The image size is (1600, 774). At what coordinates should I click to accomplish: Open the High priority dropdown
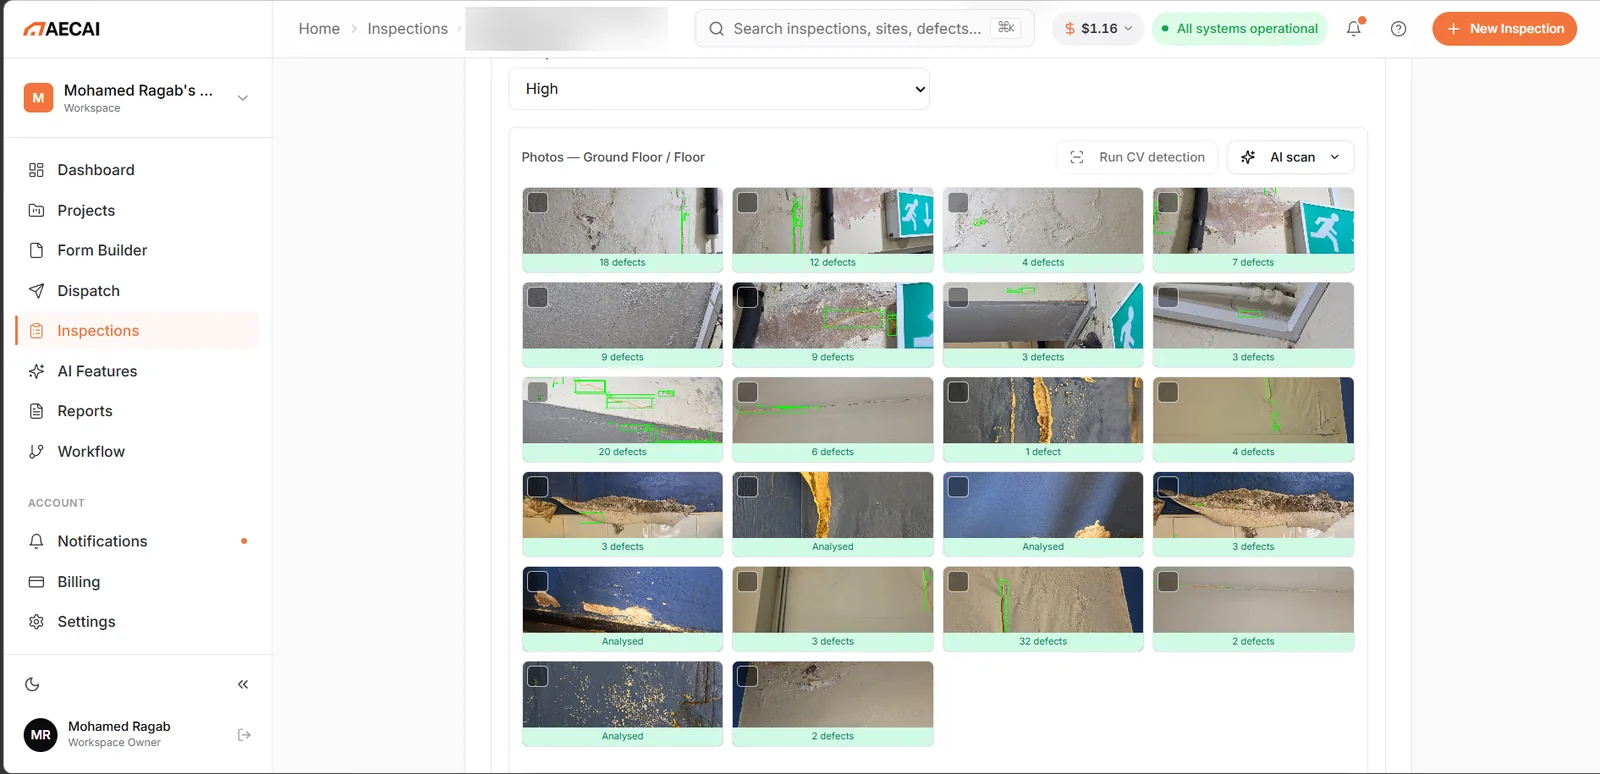pyautogui.click(x=719, y=89)
